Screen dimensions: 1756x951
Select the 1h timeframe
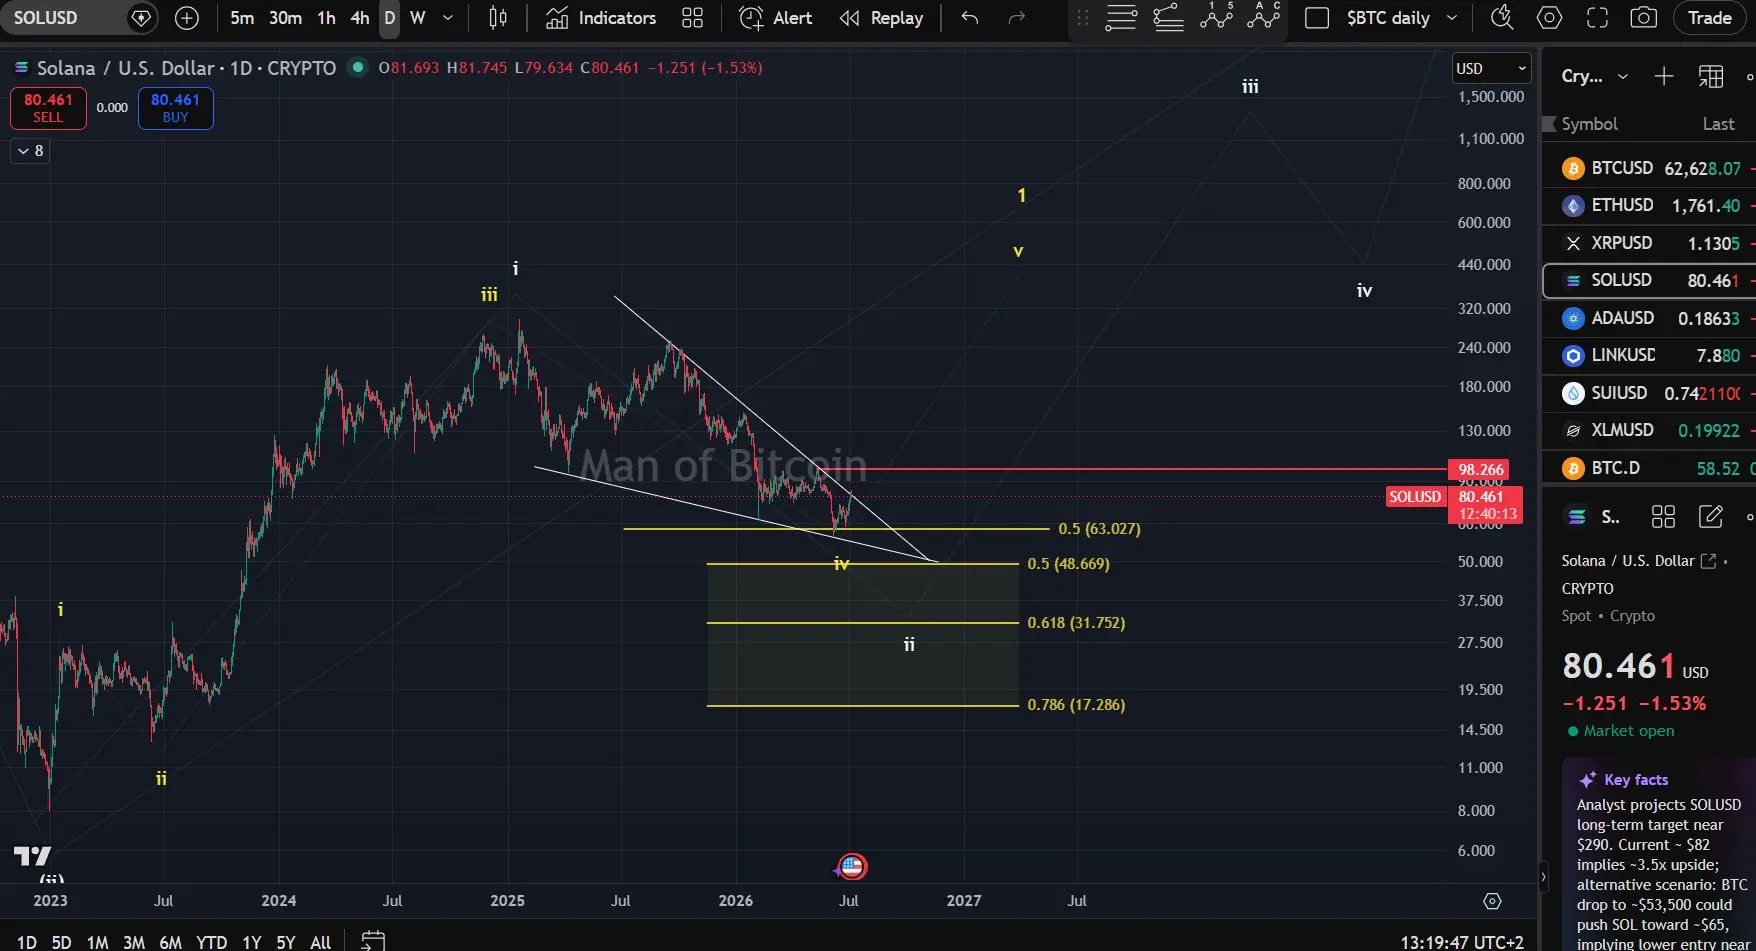(x=326, y=18)
